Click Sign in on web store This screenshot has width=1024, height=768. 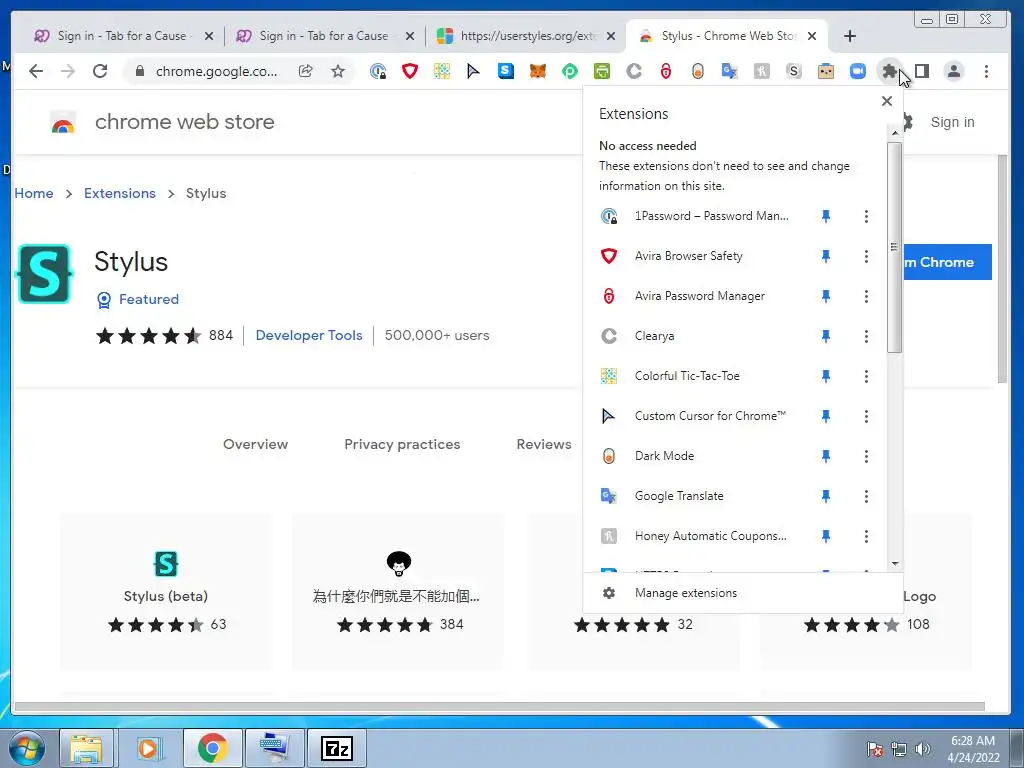(952, 122)
